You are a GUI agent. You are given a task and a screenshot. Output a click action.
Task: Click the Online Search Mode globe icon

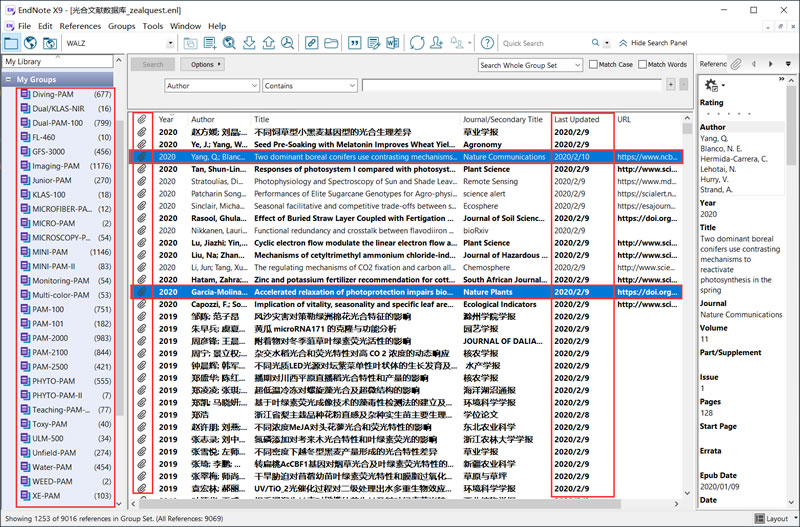[x=30, y=43]
